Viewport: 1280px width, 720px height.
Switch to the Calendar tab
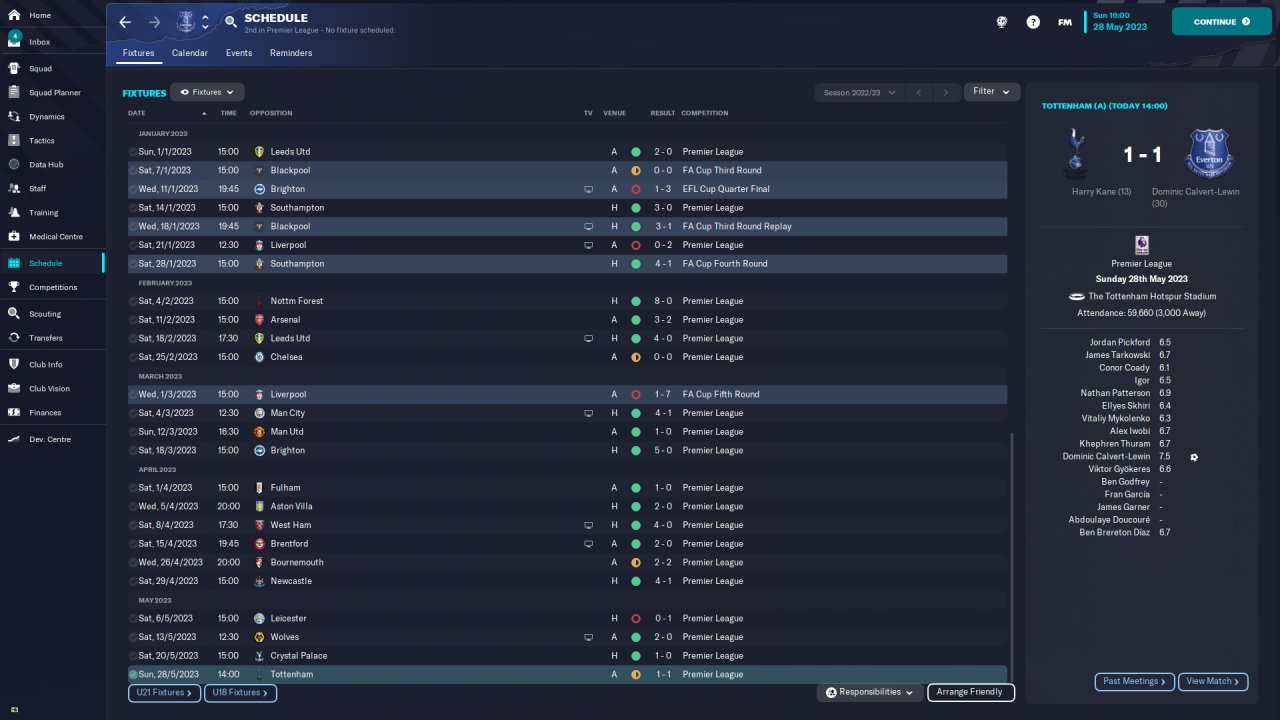(190, 53)
